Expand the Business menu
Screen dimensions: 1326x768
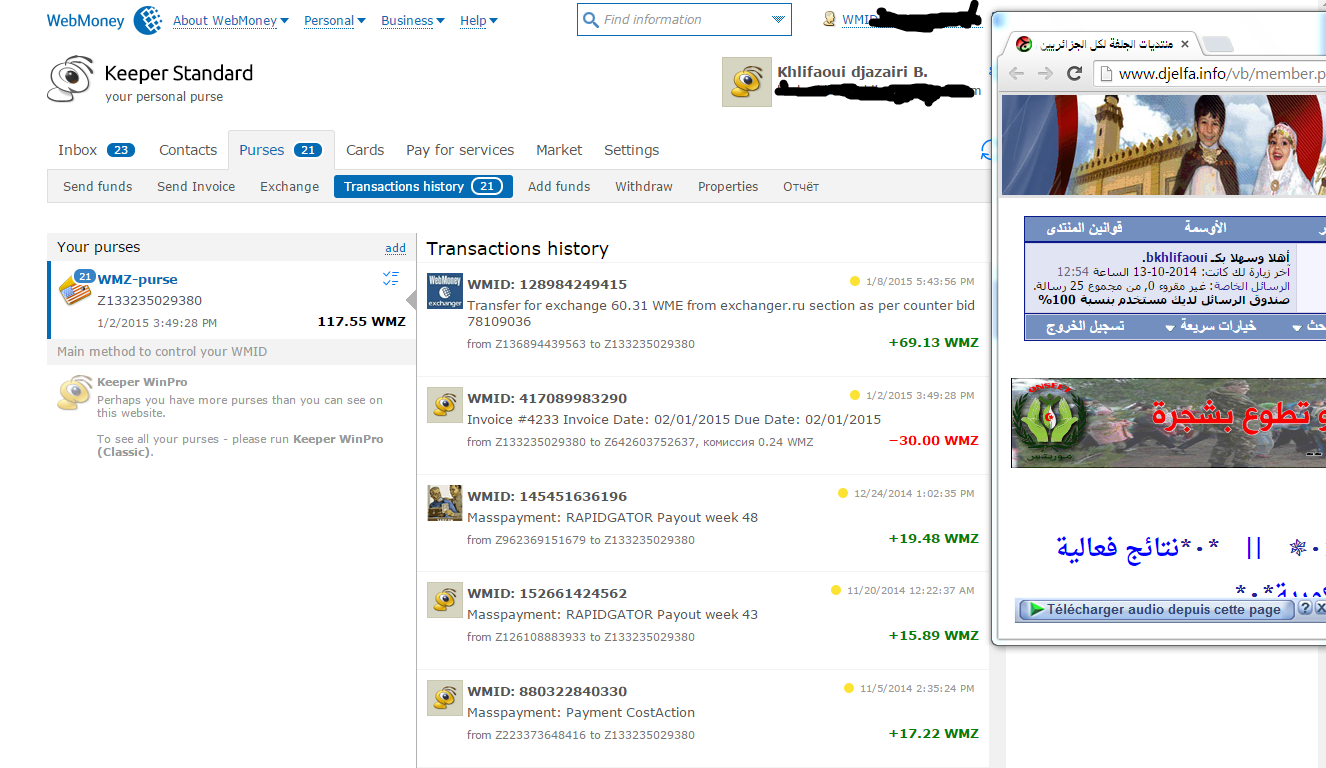tap(413, 20)
